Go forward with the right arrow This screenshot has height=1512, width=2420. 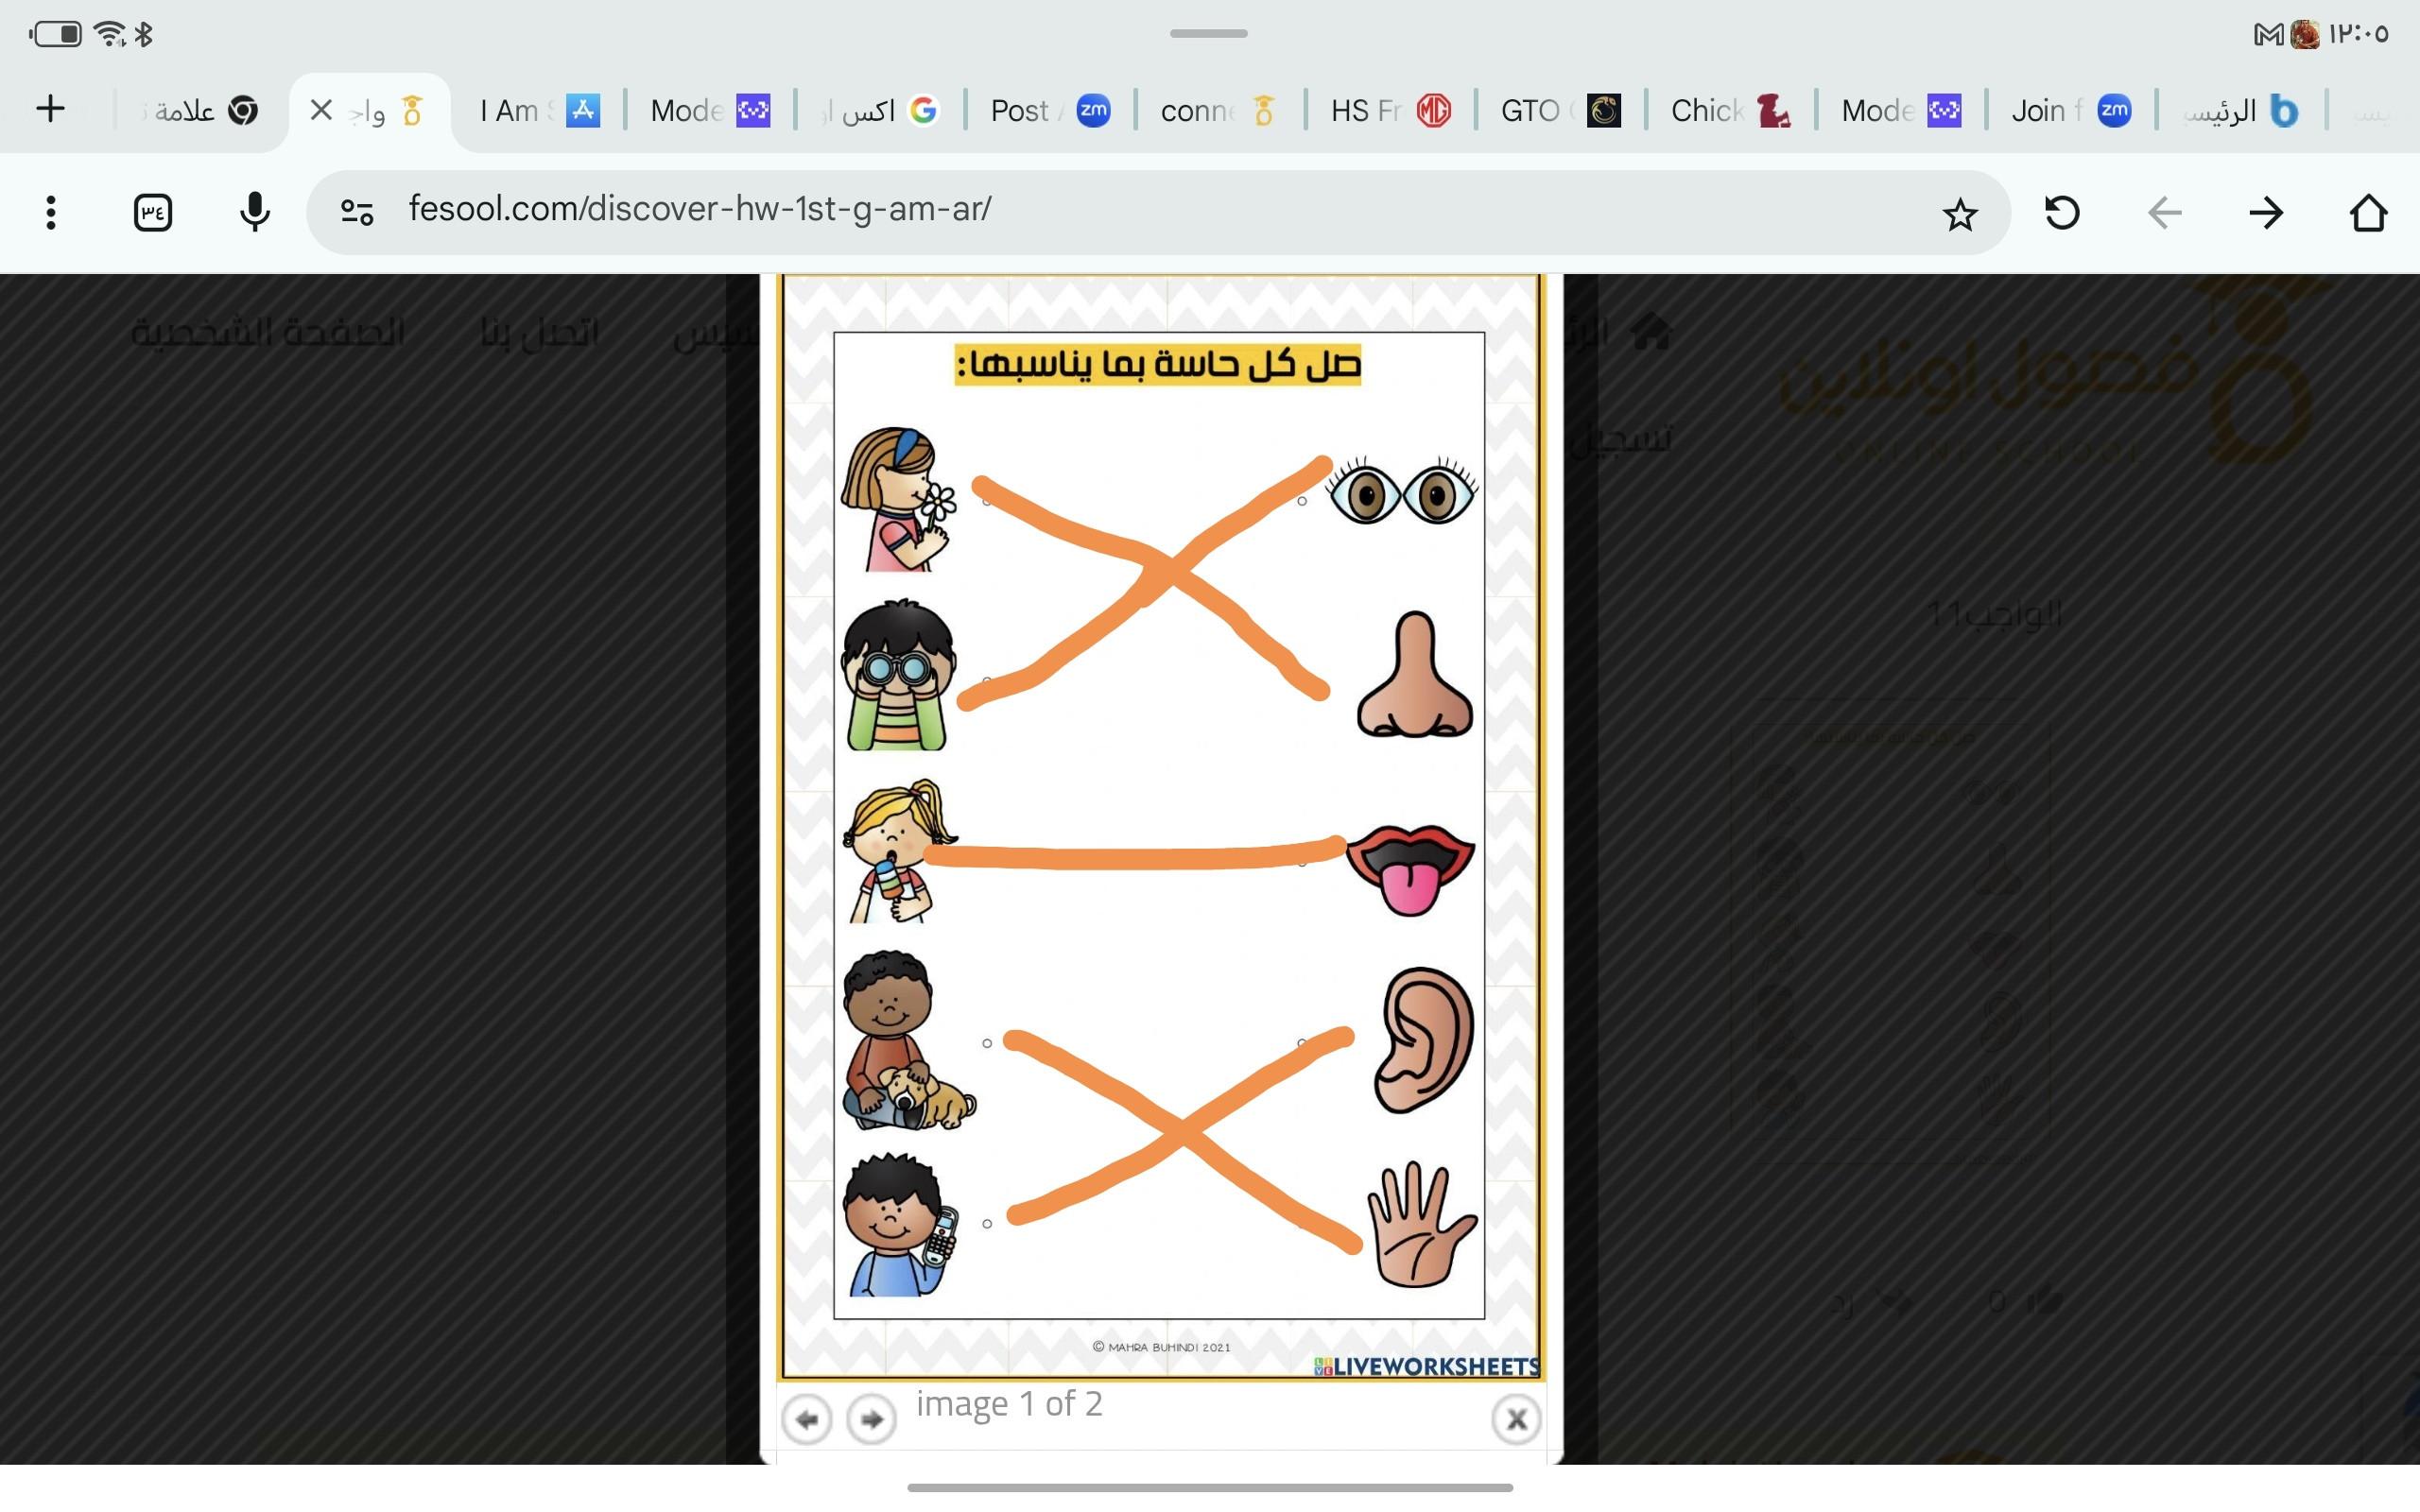point(2266,212)
